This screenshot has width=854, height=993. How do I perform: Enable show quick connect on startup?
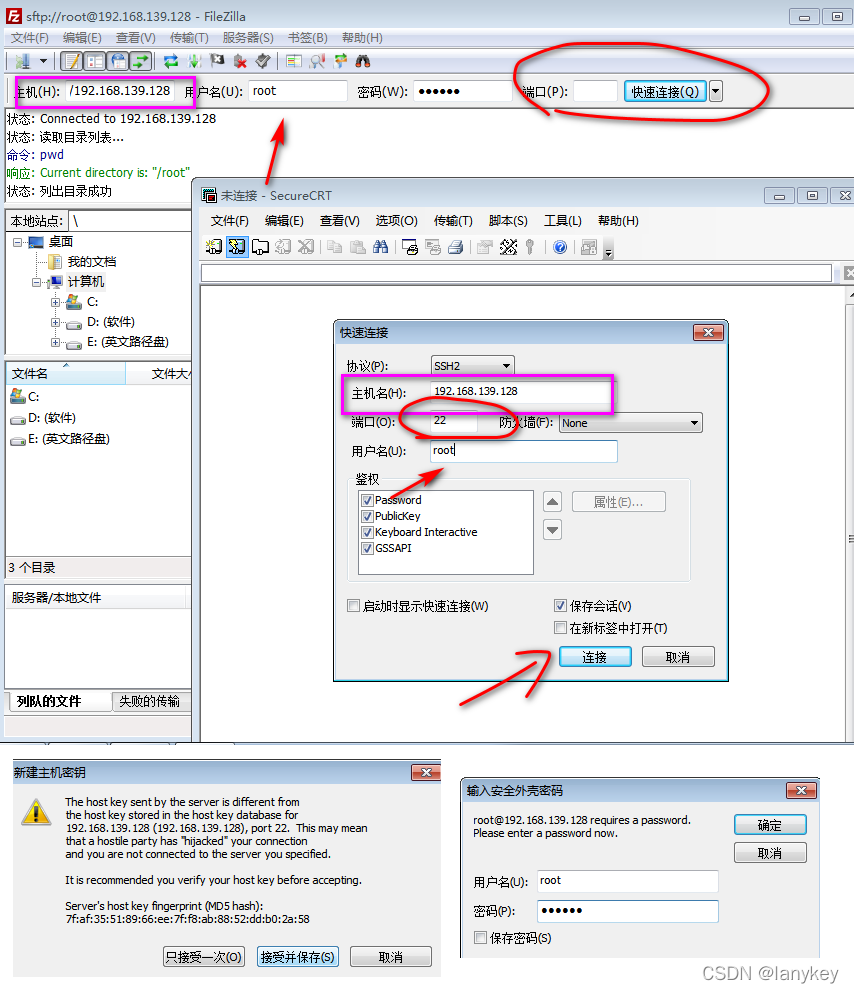pyautogui.click(x=353, y=606)
